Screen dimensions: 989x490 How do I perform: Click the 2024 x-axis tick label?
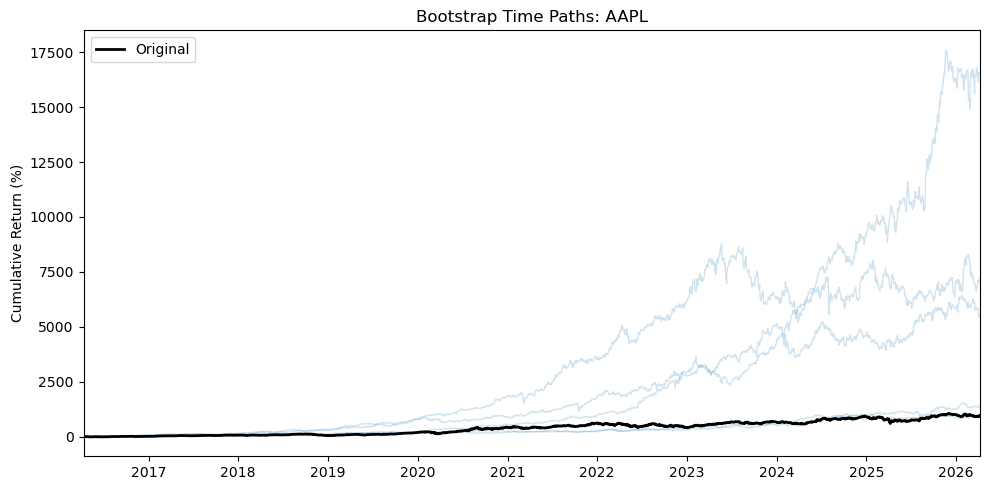776,470
